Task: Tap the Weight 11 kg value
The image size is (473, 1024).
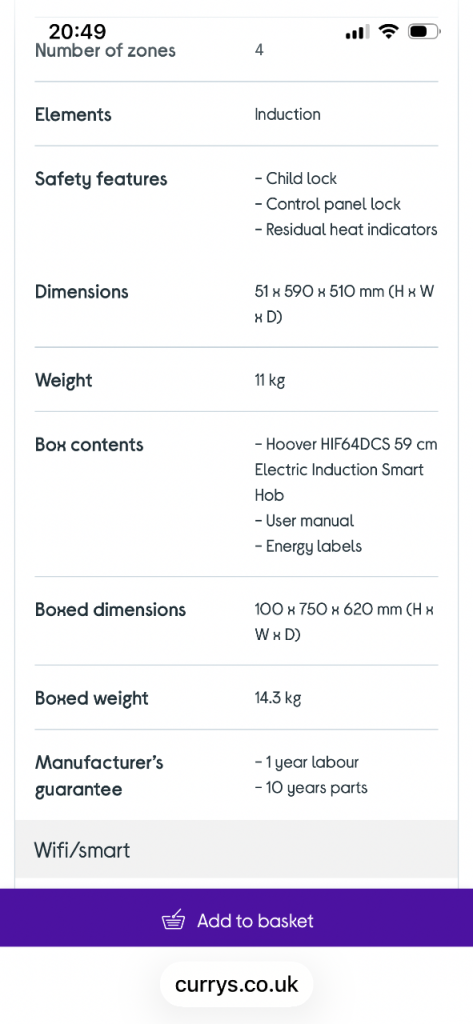Action: point(270,380)
